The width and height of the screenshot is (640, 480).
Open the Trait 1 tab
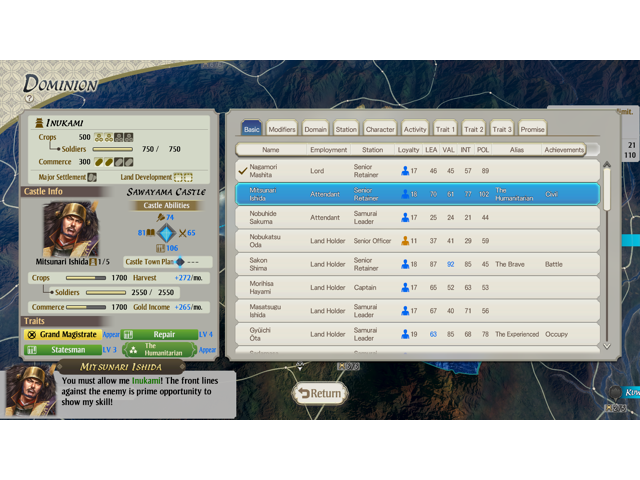(x=445, y=129)
